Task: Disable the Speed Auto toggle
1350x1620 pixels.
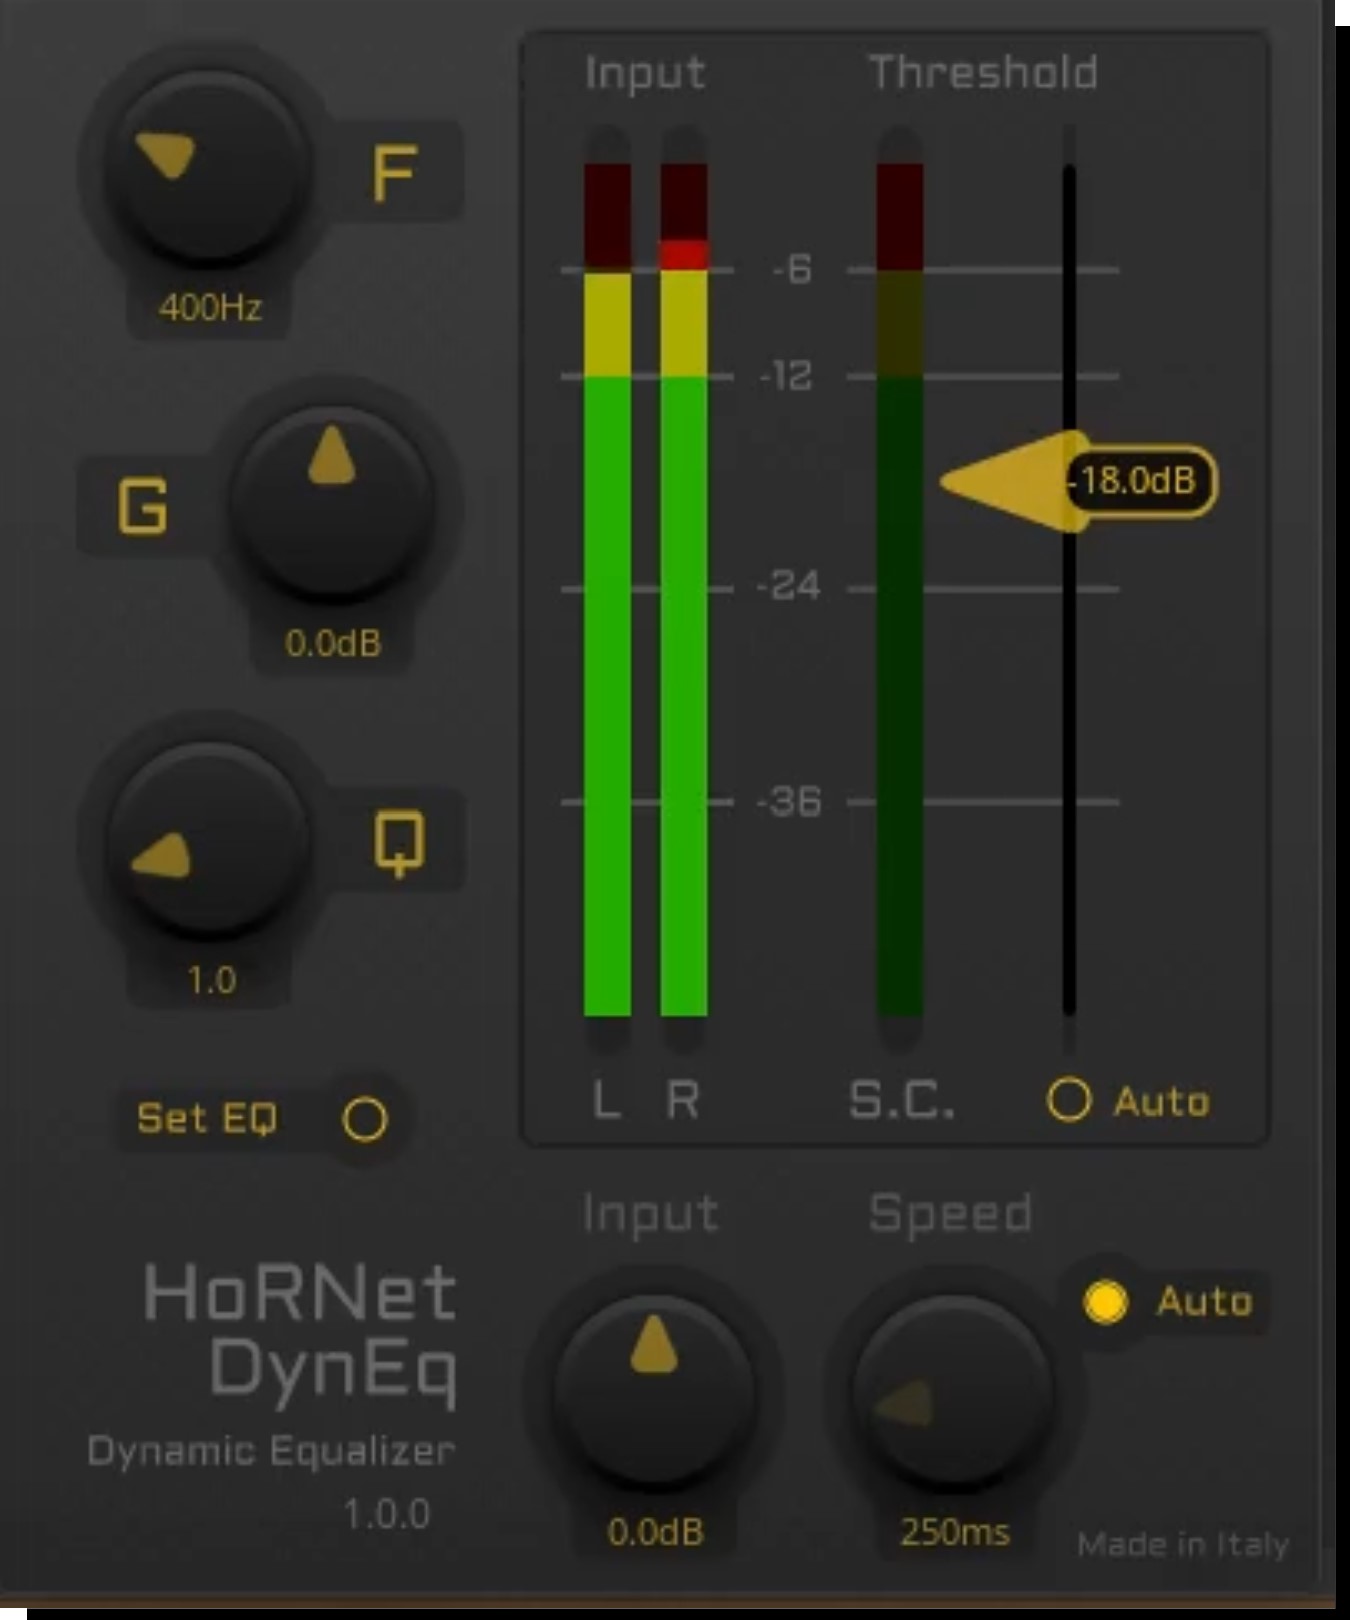Action: coord(1105,1301)
